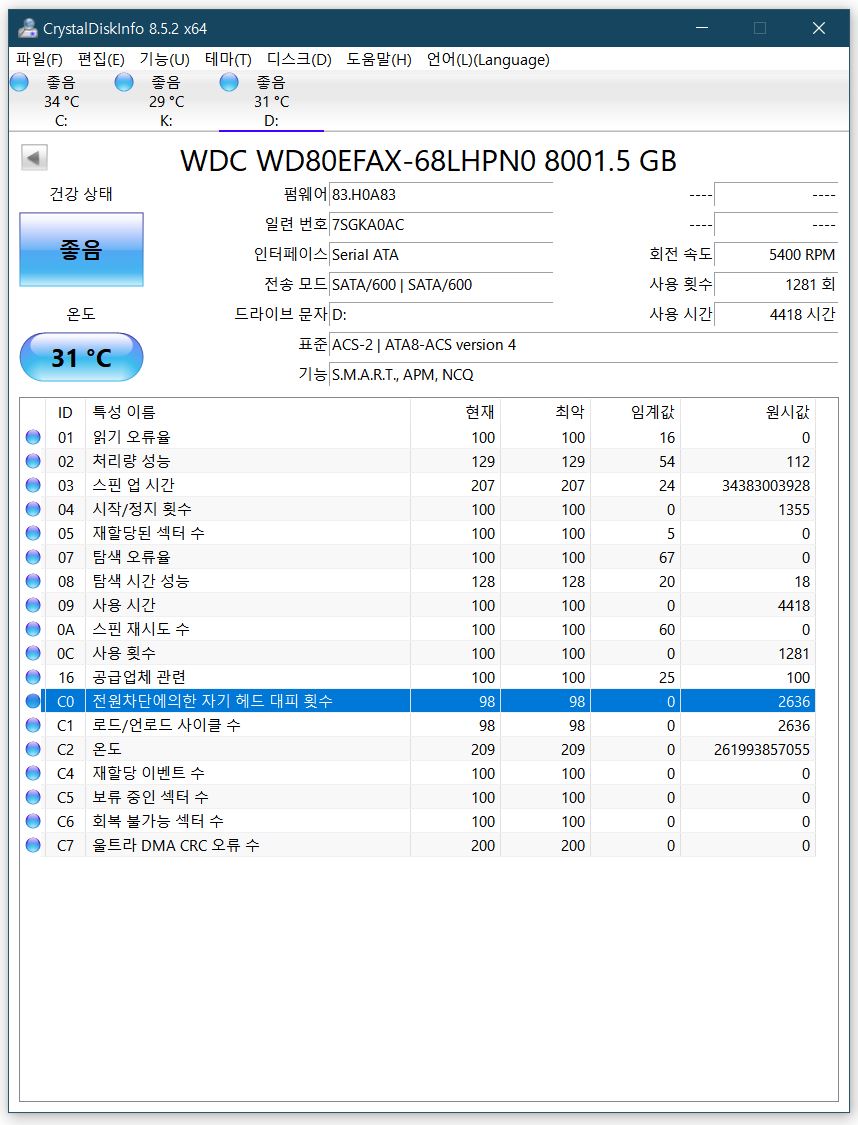Screen dimensions: 858x1125
Task: Click raw value 261993857055 in 온도 row
Action: click(761, 750)
